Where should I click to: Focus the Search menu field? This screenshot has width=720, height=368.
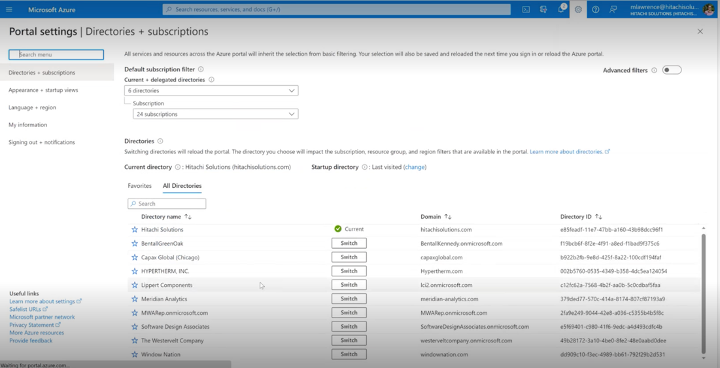[x=56, y=54]
